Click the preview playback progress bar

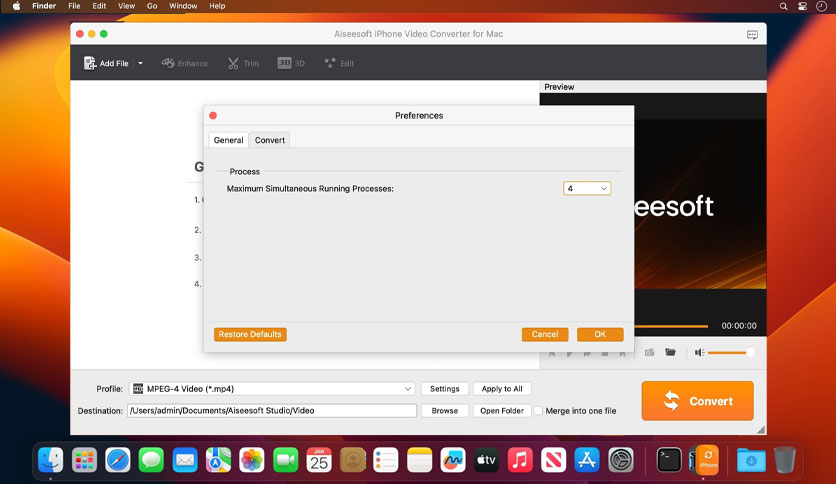click(x=671, y=326)
